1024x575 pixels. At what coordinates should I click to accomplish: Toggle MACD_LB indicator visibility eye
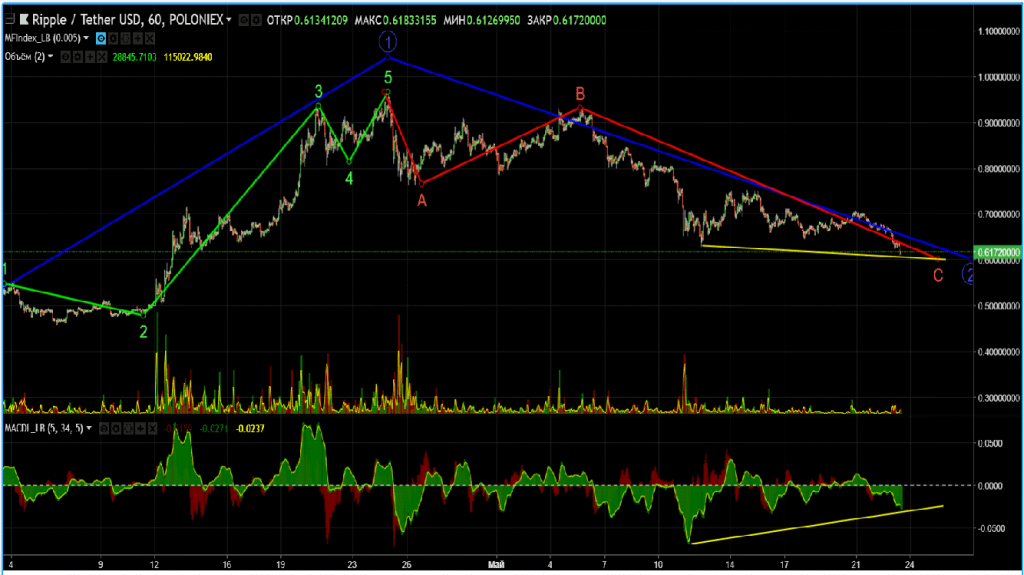tap(106, 428)
